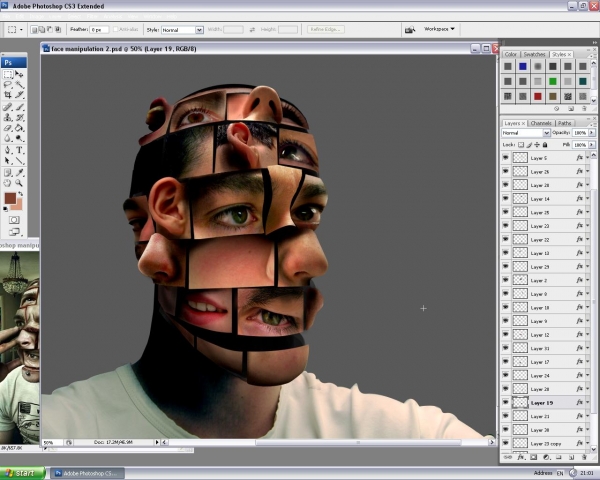
Task: Select the Lasso tool
Action: [x=8, y=85]
